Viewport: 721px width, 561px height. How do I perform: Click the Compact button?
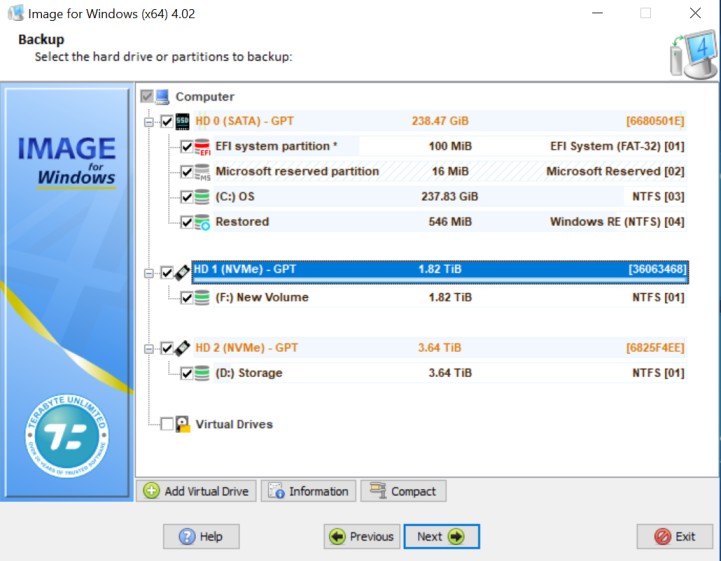pyautogui.click(x=403, y=491)
